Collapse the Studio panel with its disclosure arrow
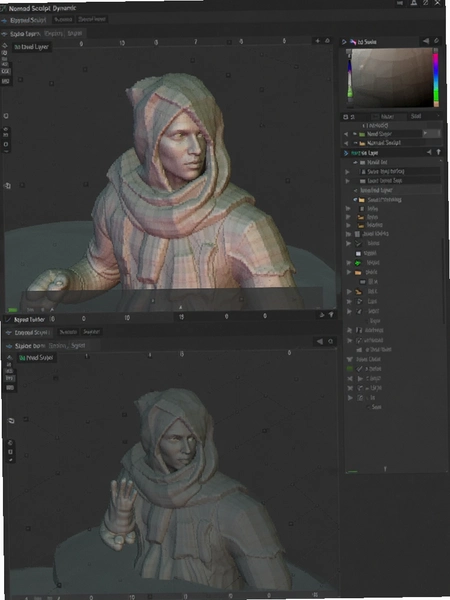This screenshot has width=450, height=600. pos(344,42)
